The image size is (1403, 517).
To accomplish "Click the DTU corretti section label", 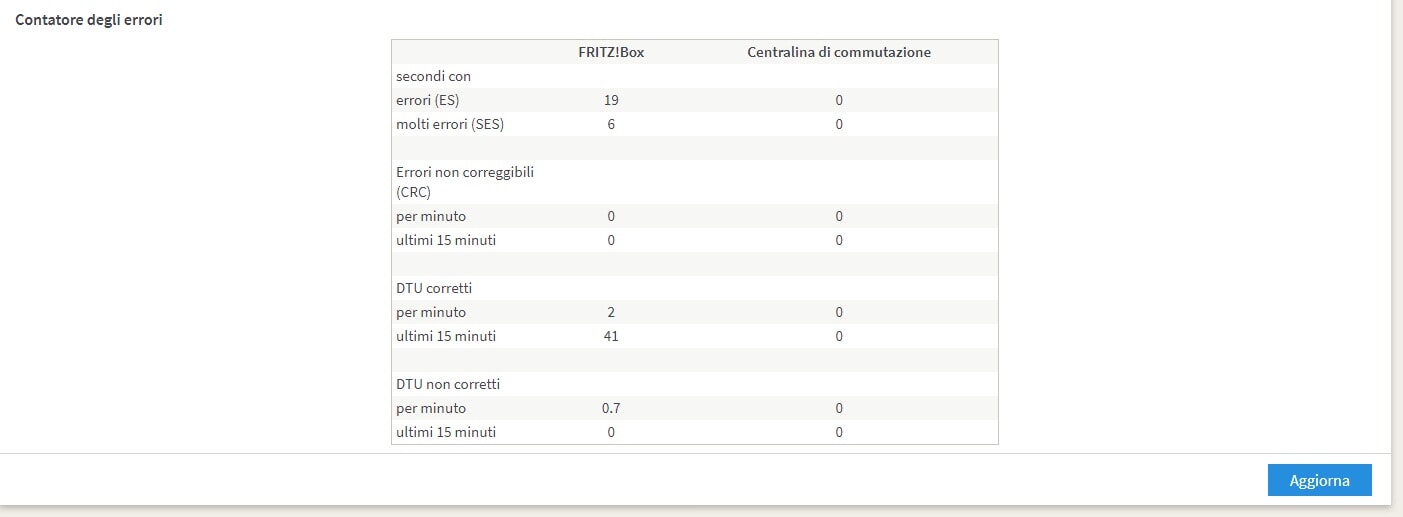I will (433, 288).
